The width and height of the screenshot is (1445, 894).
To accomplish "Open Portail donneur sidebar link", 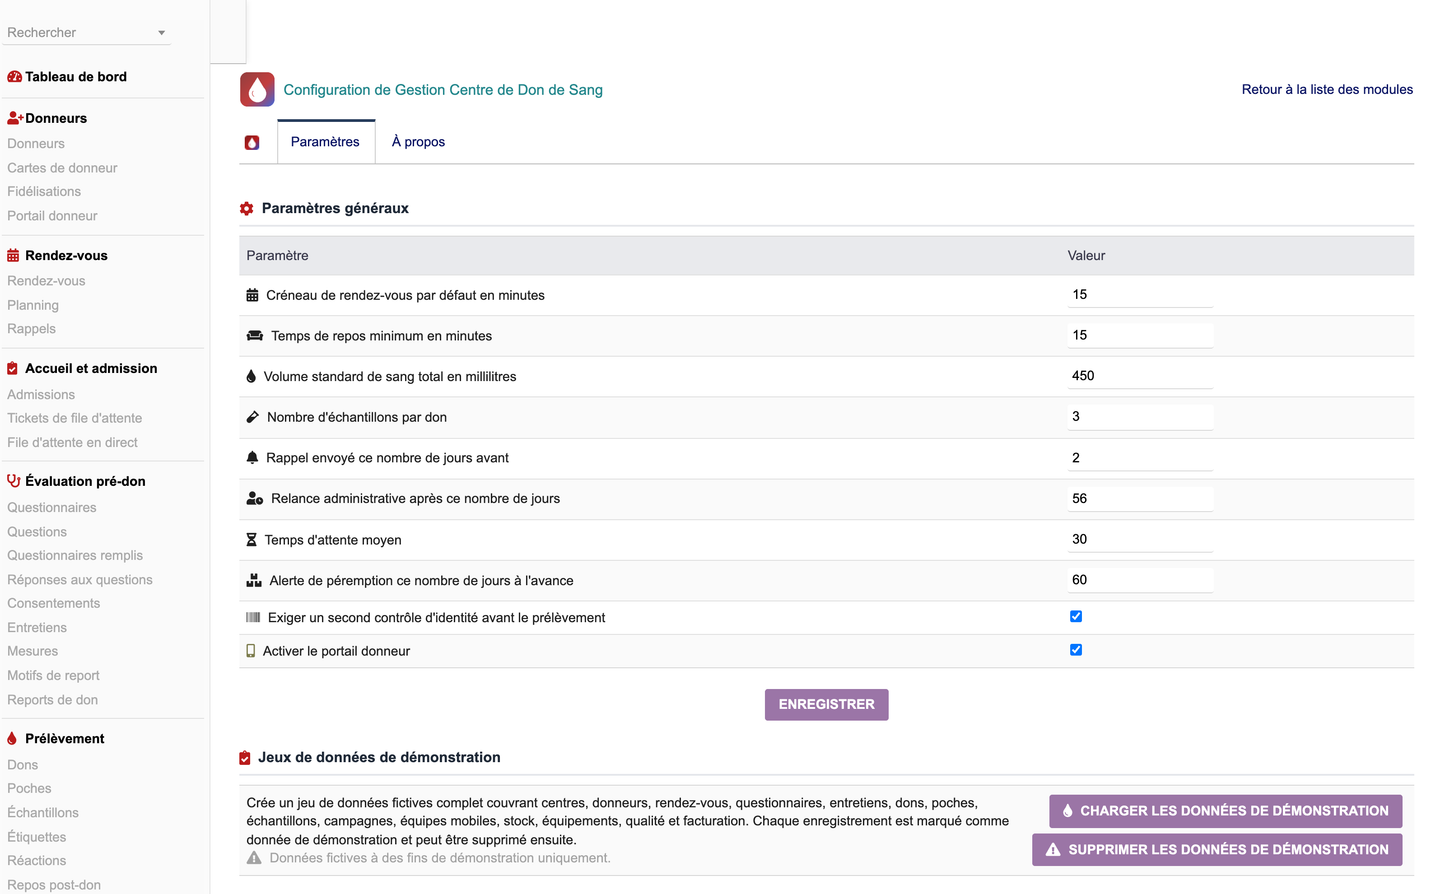I will [x=52, y=216].
